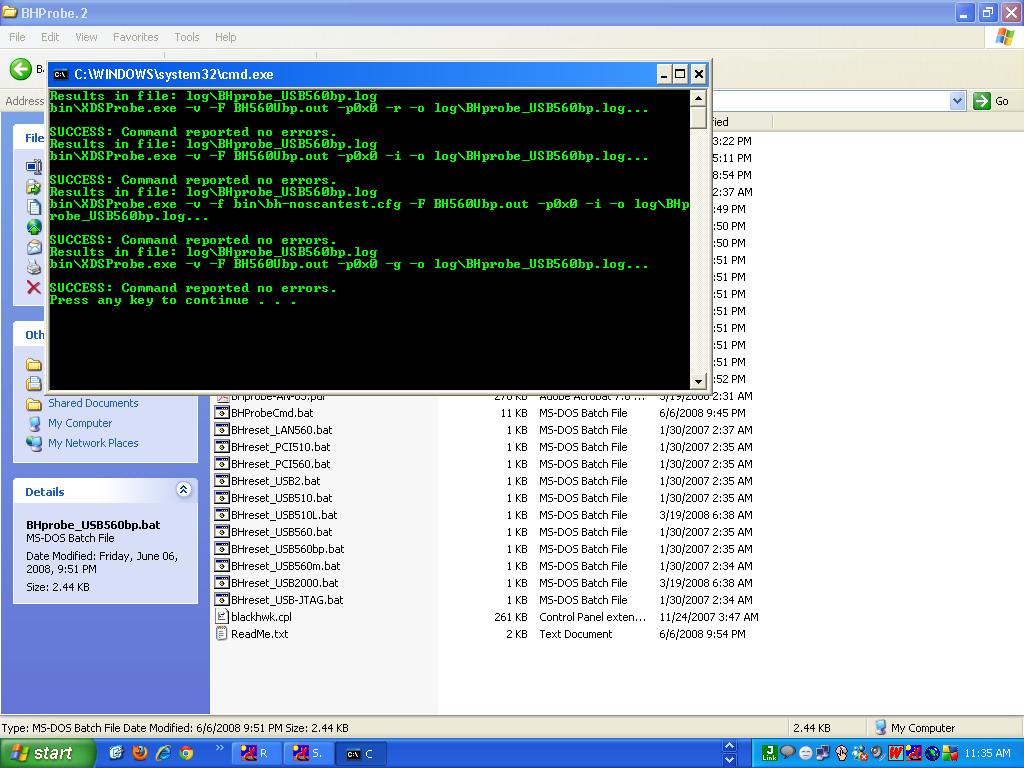1024x768 pixels.
Task: Launch Chrome from Quick Launch
Action: click(186, 753)
